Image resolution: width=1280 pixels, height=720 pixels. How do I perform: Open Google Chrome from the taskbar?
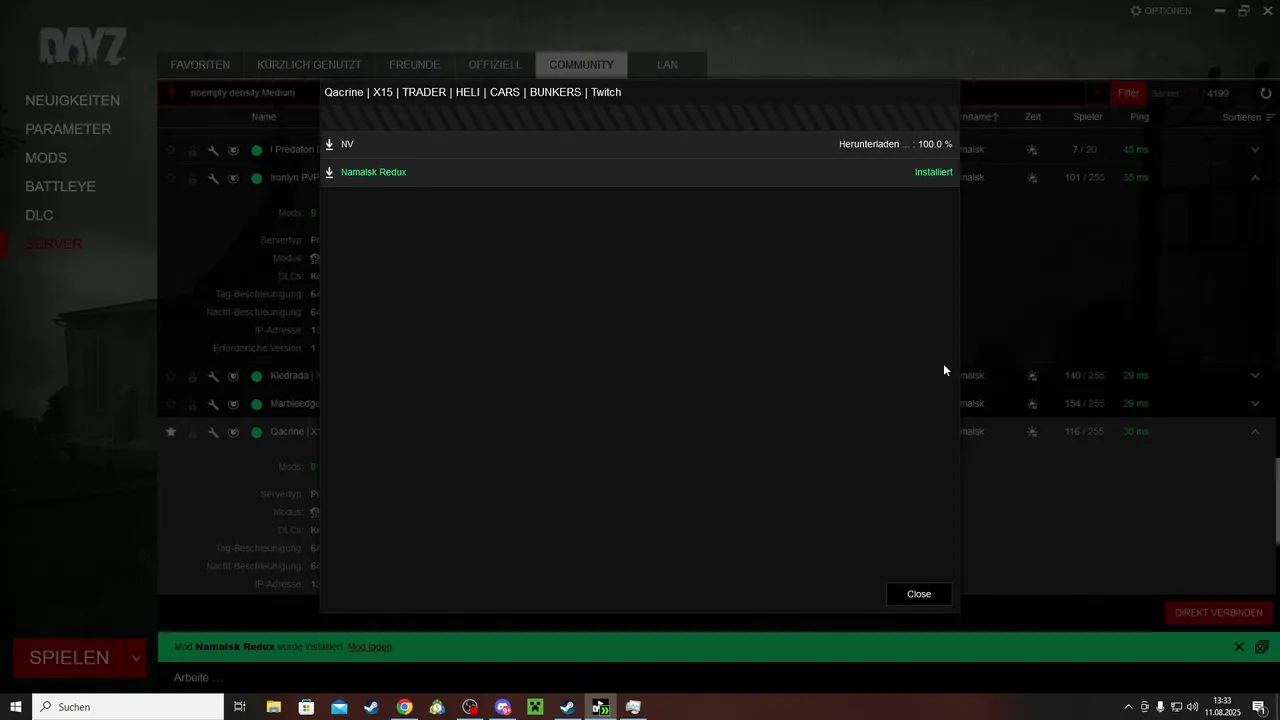(x=404, y=707)
